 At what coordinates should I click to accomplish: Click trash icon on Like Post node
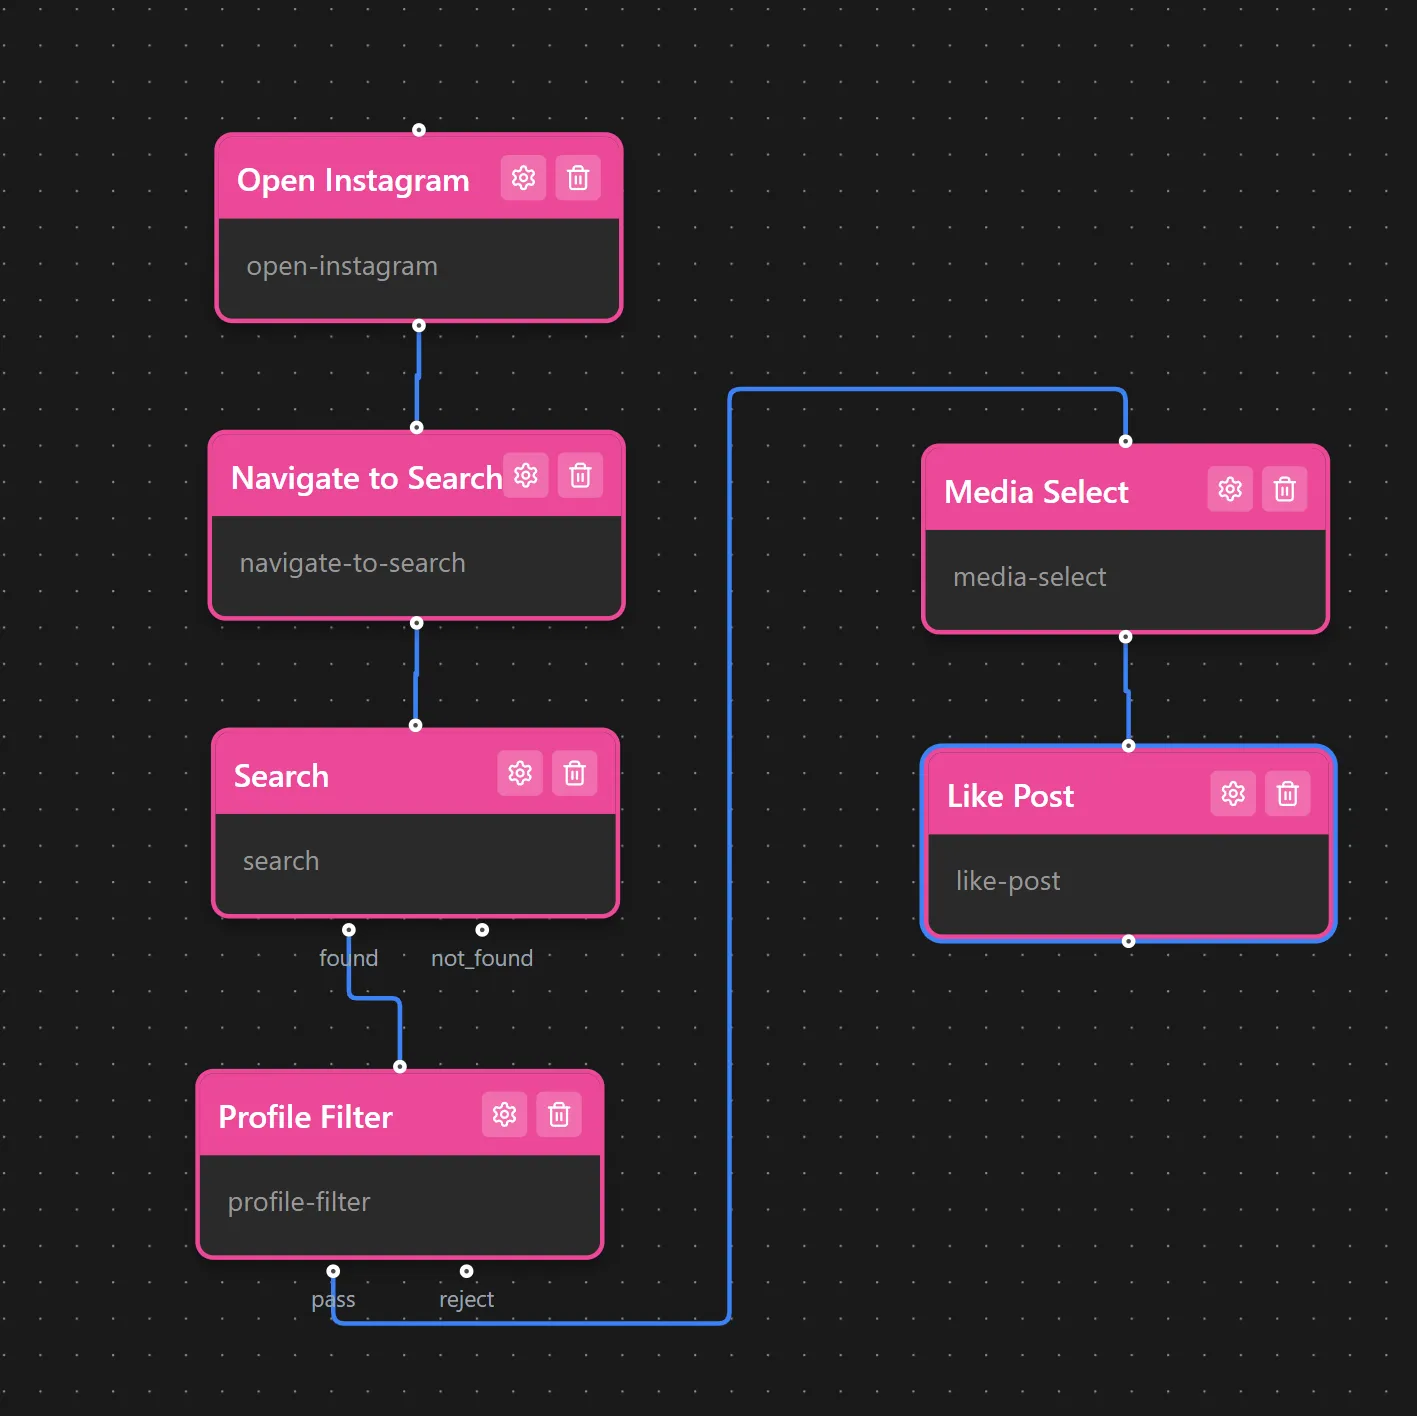point(1288,794)
